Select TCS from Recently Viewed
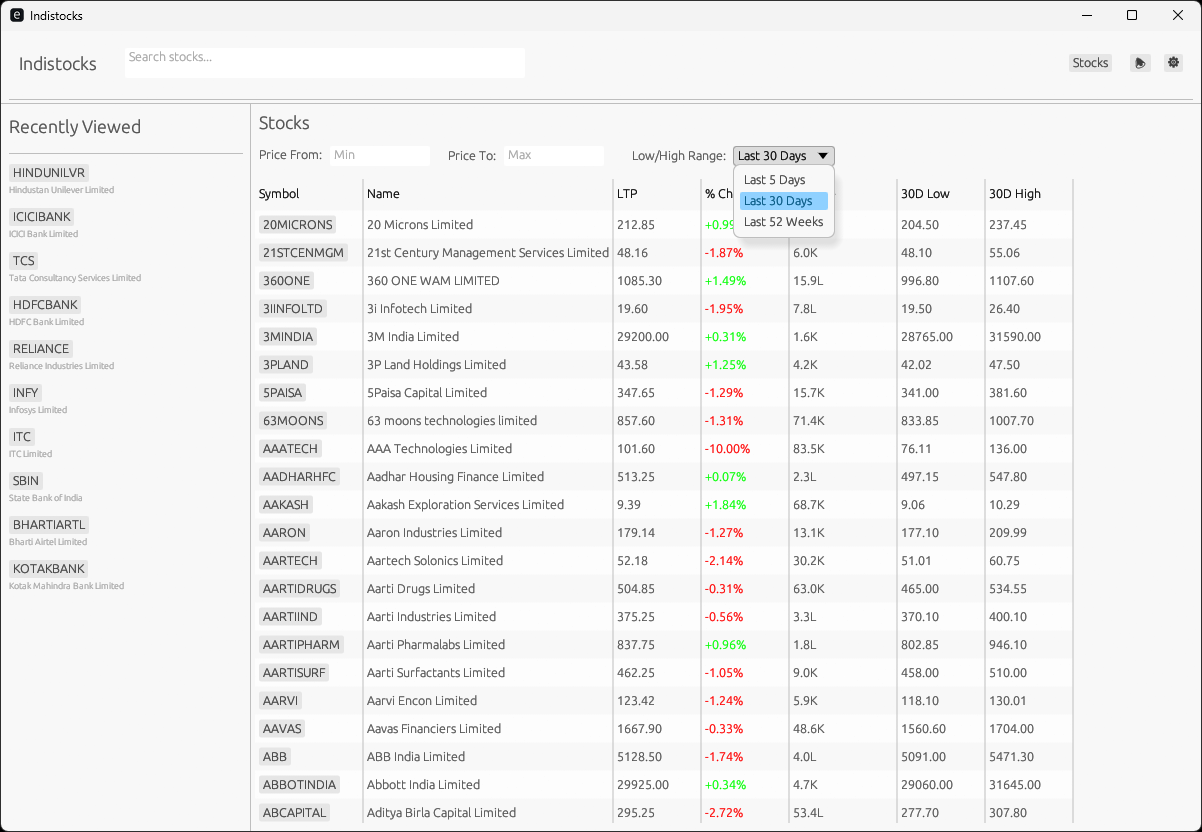Viewport: 1202px width, 832px height. click(23, 260)
